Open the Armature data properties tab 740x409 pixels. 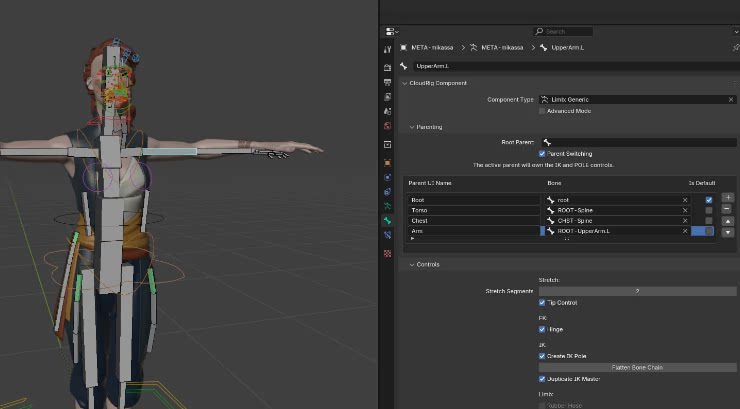tap(387, 206)
